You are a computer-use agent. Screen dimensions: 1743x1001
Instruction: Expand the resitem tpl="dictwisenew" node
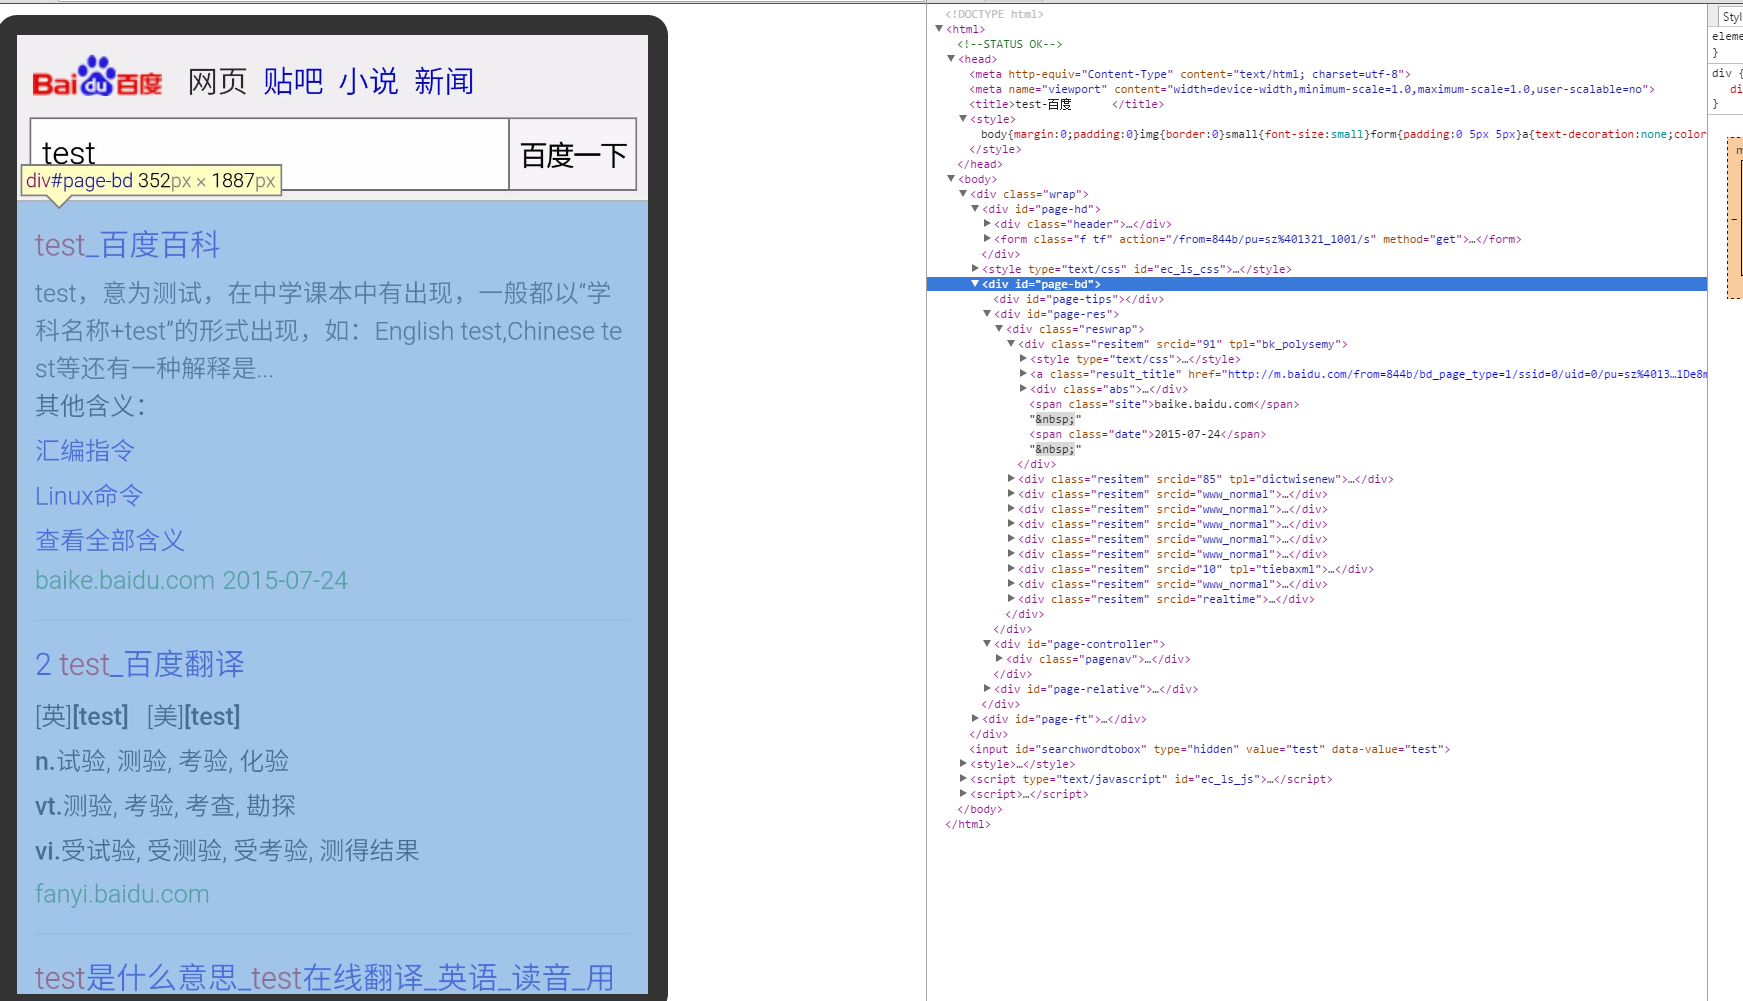(x=1011, y=479)
